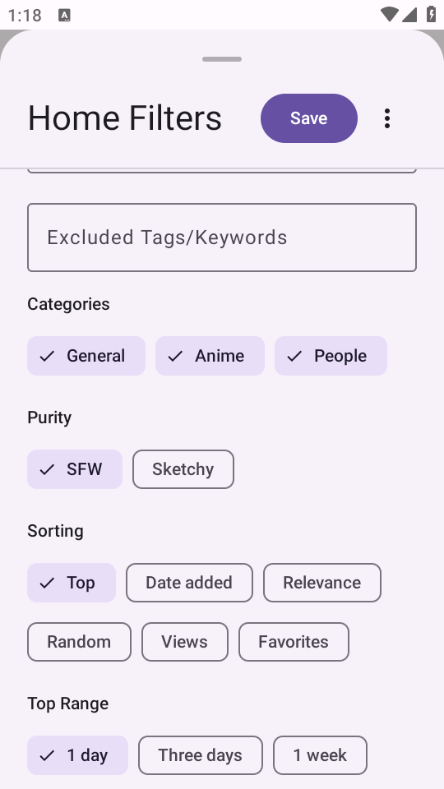Select 1 week top range
Viewport: 444px width, 789px height.
320,755
